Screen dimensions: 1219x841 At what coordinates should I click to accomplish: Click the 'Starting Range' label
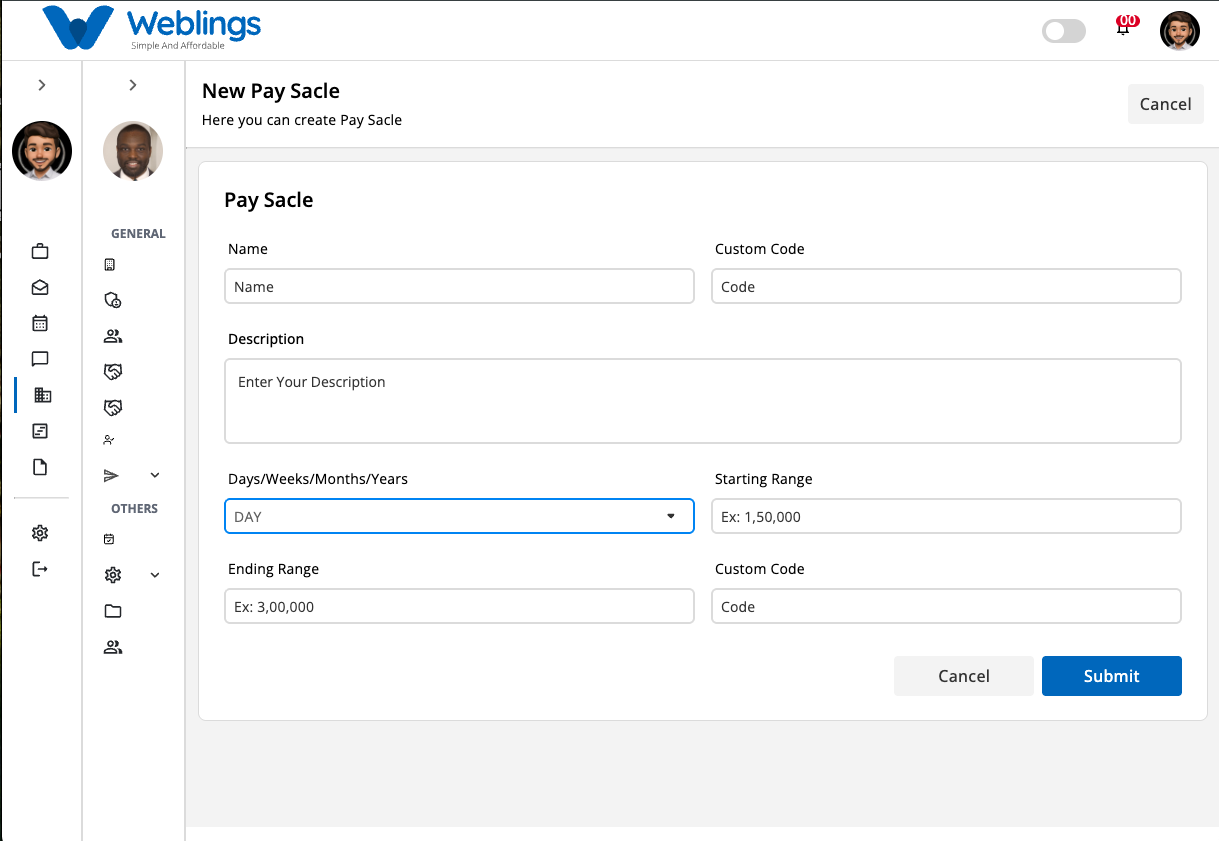click(x=764, y=479)
